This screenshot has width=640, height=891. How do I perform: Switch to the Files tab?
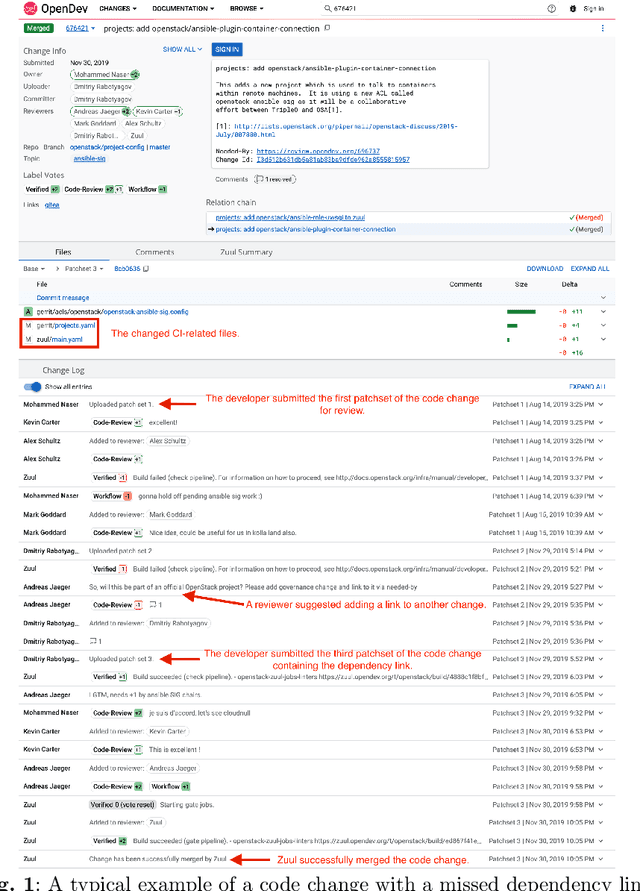tap(63, 252)
